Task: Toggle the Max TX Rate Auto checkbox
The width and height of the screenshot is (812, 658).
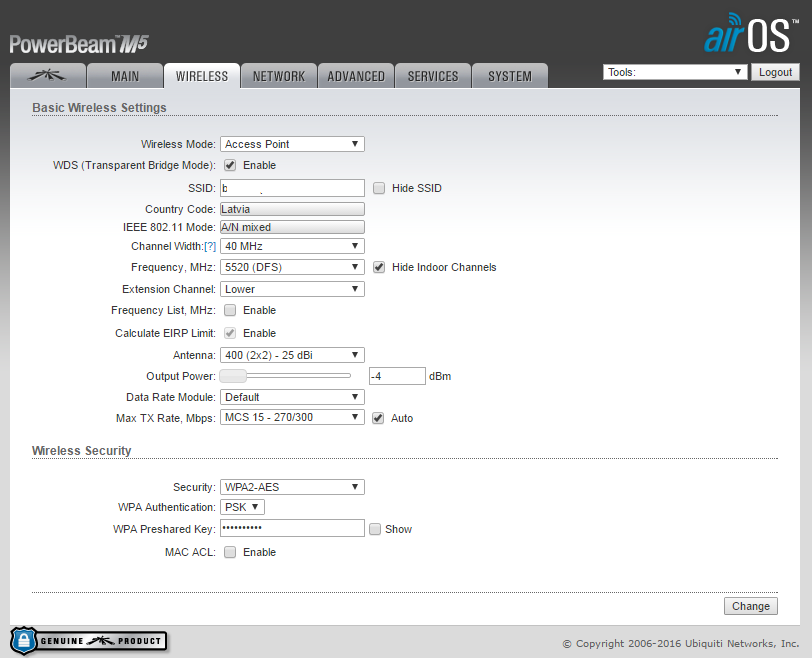Action: click(x=378, y=418)
